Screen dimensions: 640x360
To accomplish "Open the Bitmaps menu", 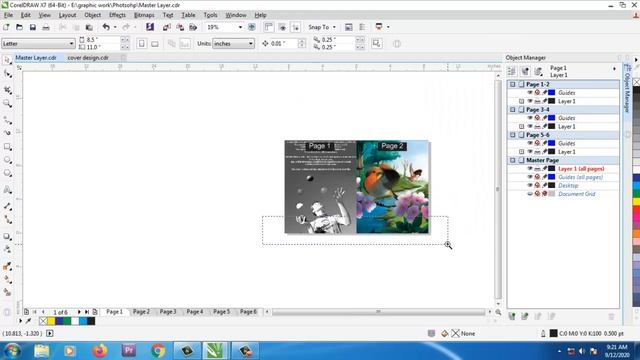I will tap(144, 15).
